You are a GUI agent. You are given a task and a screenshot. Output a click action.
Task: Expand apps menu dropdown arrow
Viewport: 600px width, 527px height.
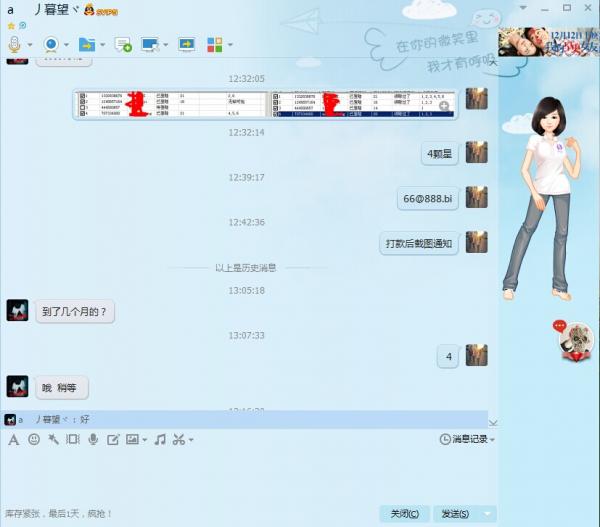click(x=230, y=45)
